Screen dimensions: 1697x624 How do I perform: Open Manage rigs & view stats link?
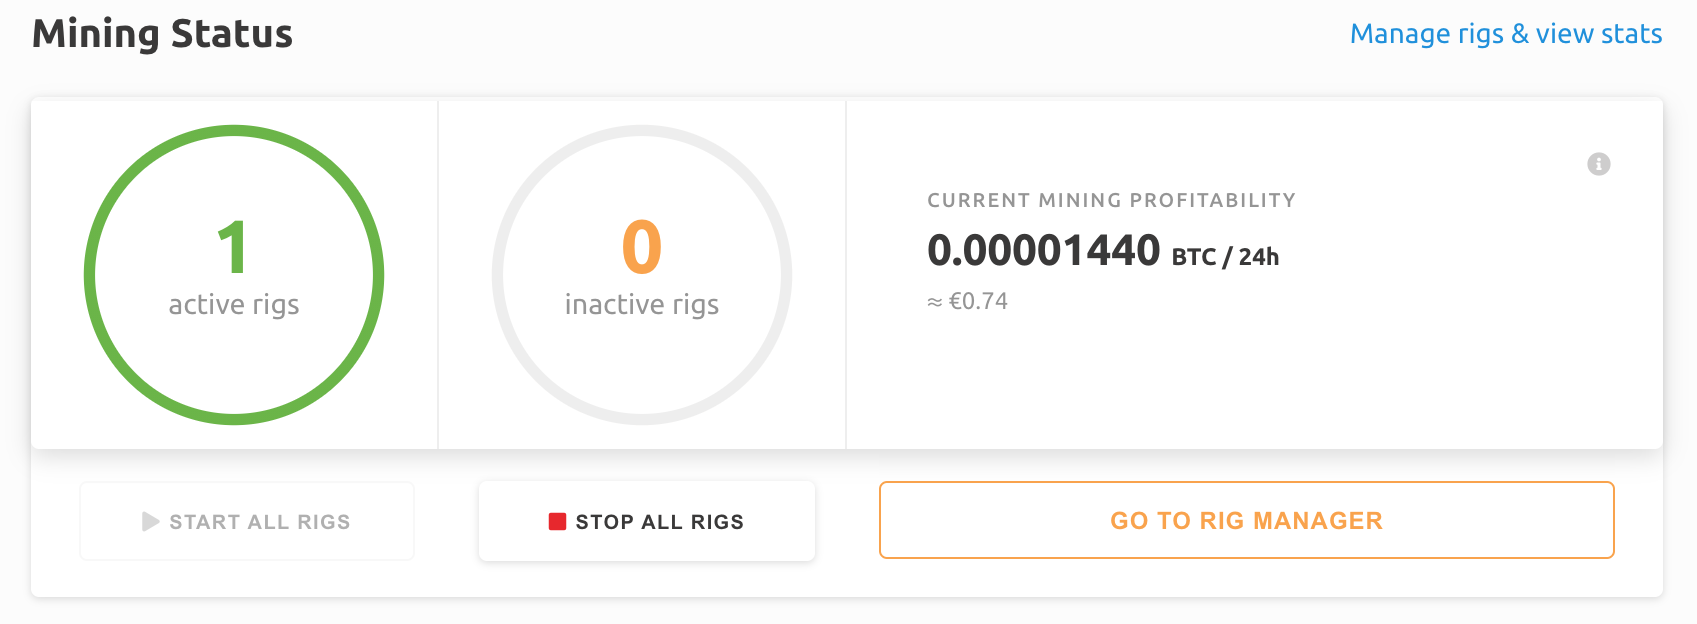pos(1505,34)
